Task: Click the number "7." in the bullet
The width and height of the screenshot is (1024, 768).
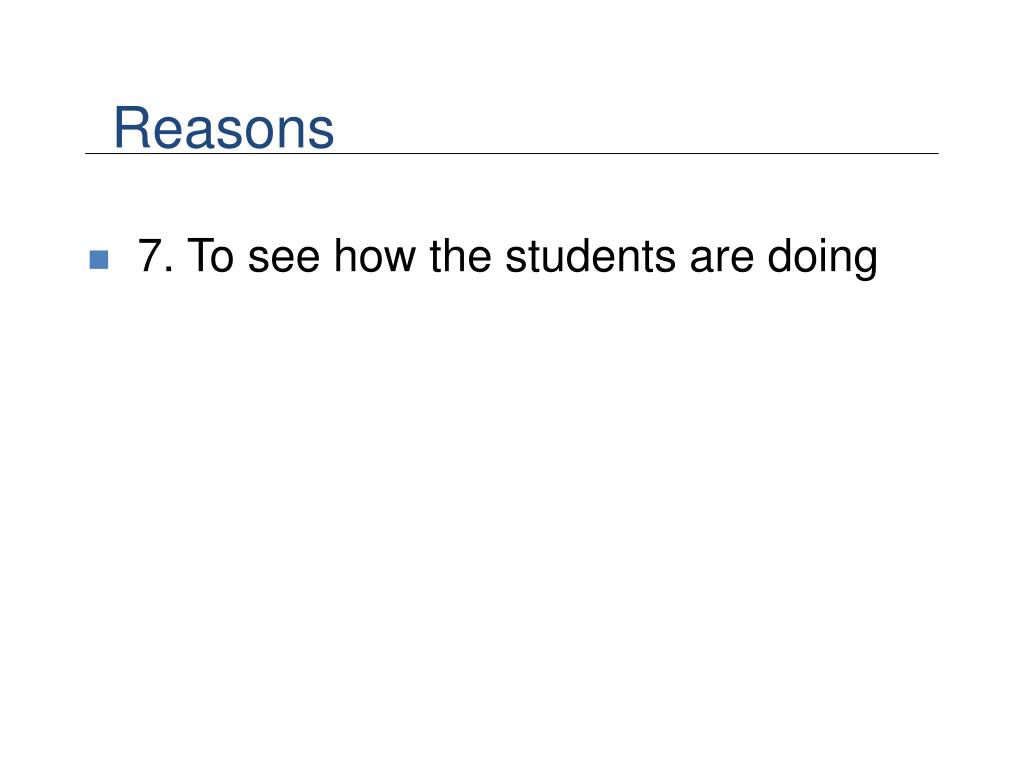Action: 156,255
